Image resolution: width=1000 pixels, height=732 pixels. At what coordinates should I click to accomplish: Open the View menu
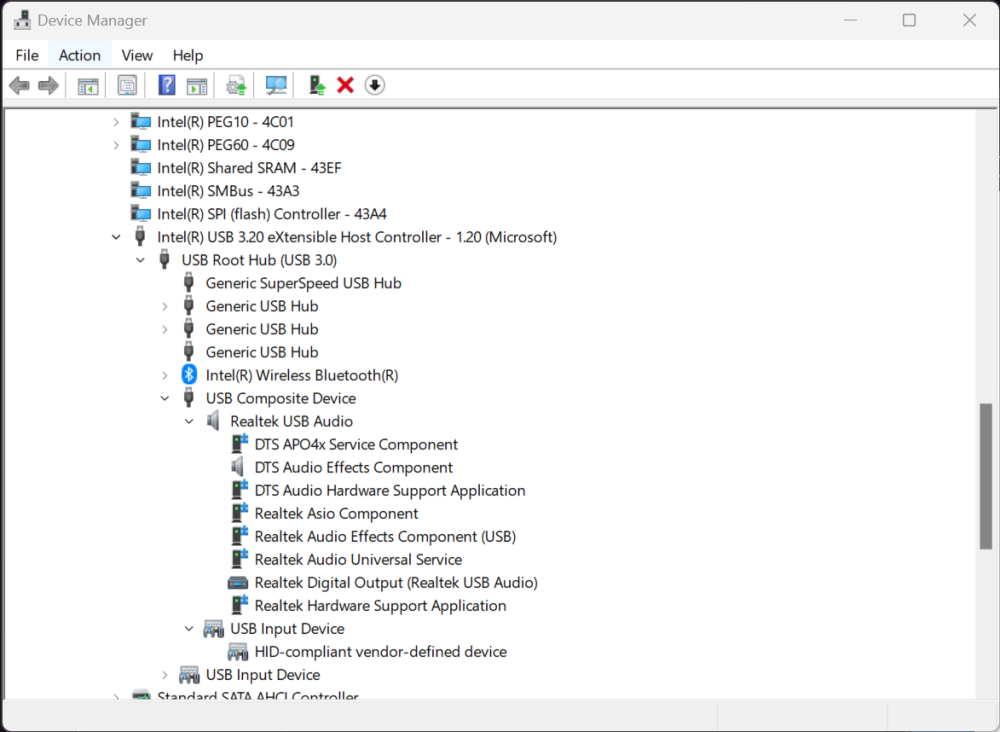[x=136, y=55]
